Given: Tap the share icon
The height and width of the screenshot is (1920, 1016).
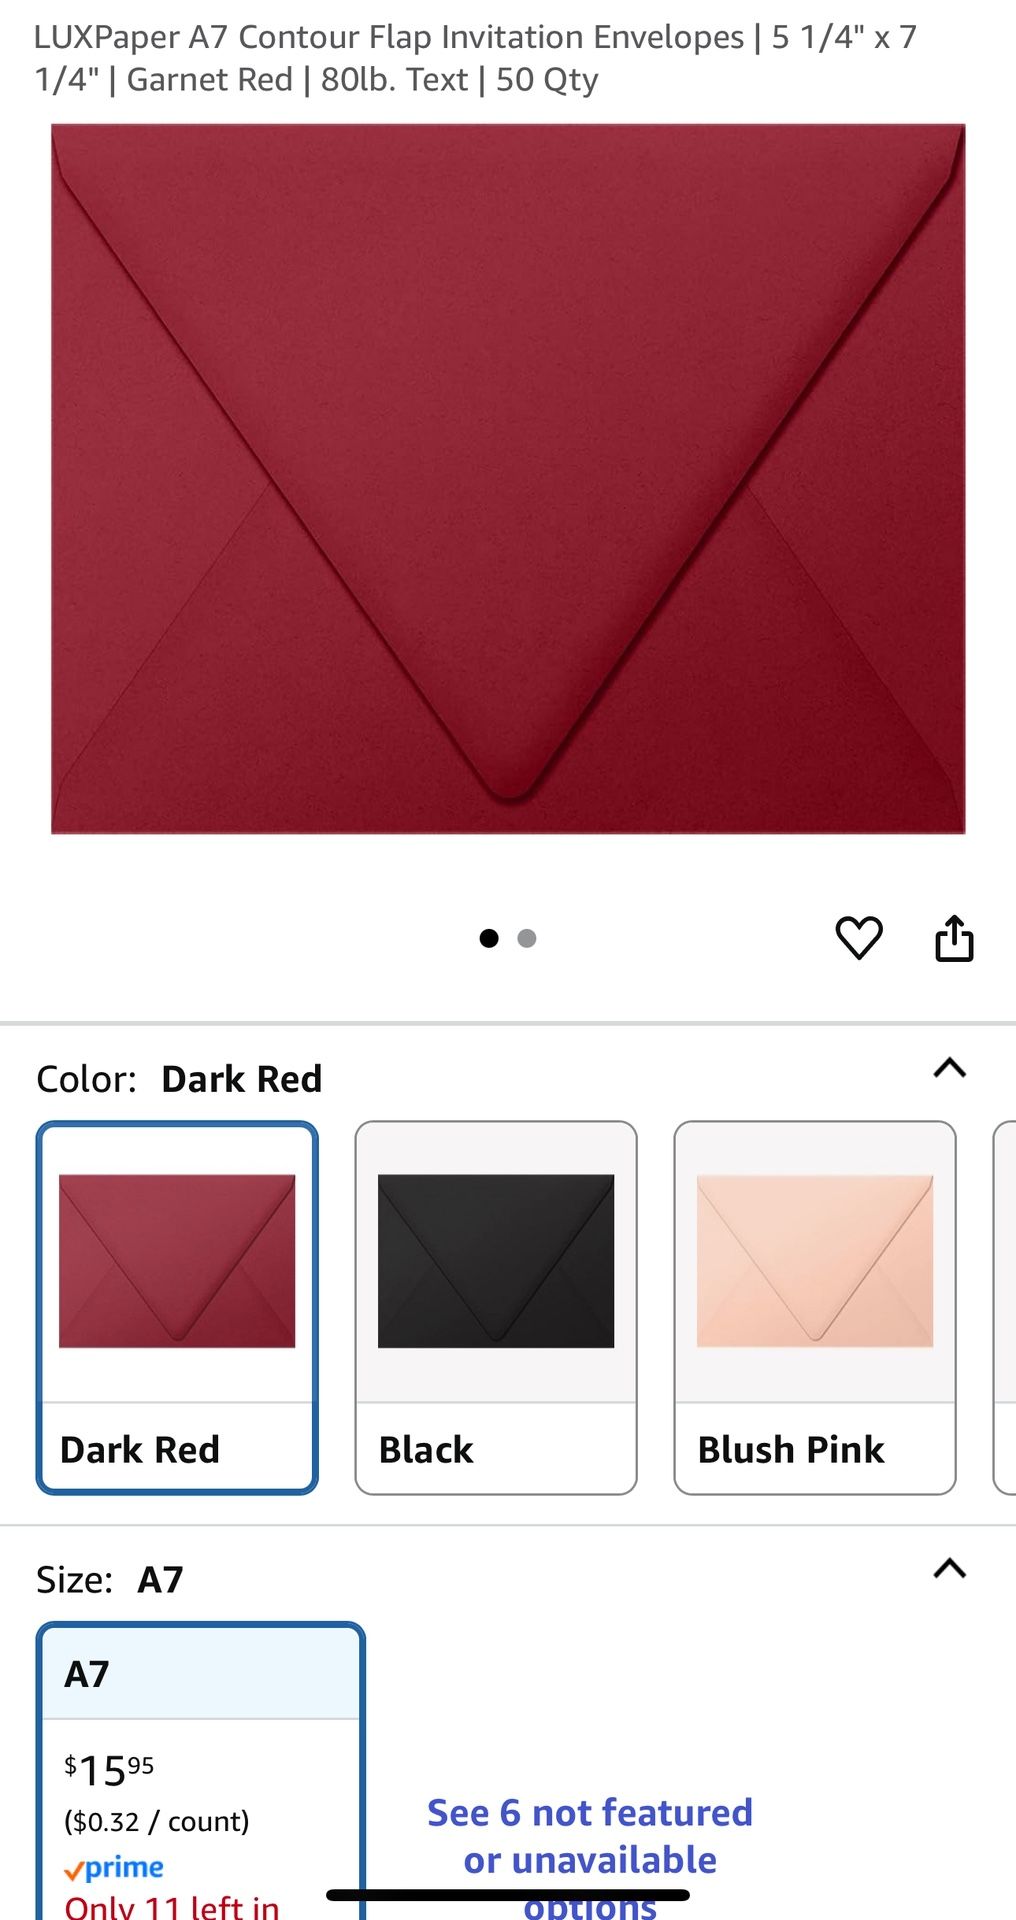Looking at the screenshot, I should (x=954, y=938).
